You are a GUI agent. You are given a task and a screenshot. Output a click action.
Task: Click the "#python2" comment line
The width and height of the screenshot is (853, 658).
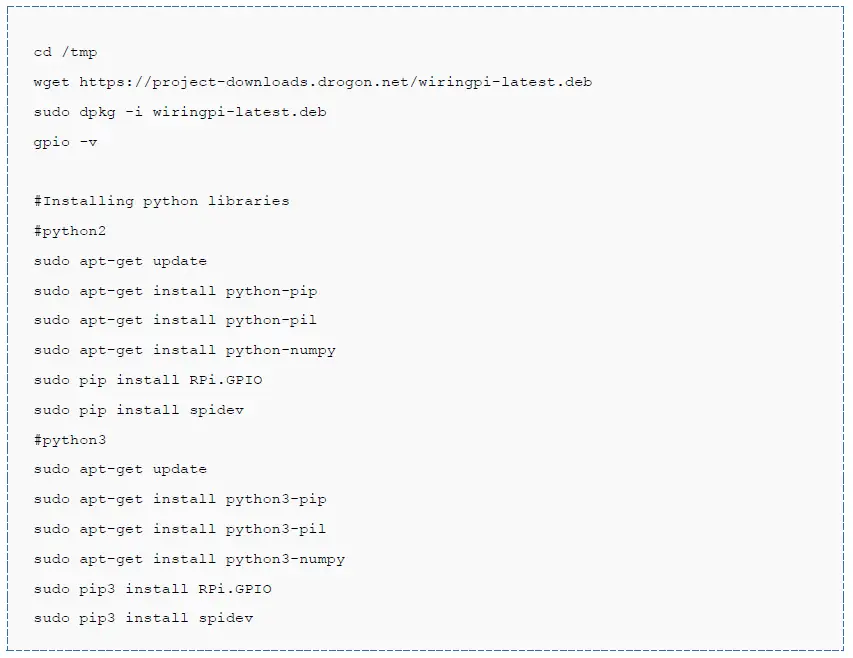[x=70, y=231]
